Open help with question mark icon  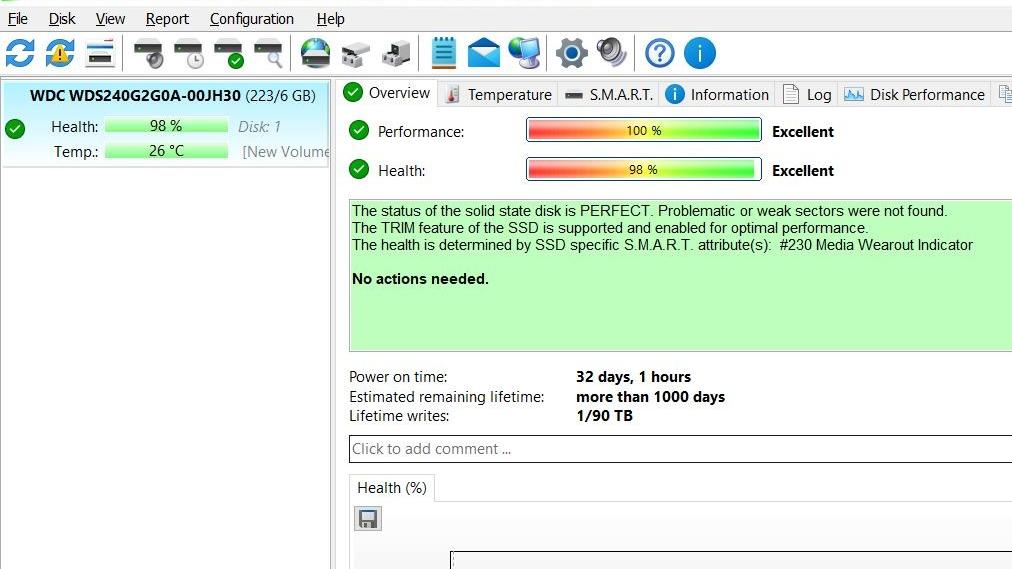pyautogui.click(x=659, y=53)
